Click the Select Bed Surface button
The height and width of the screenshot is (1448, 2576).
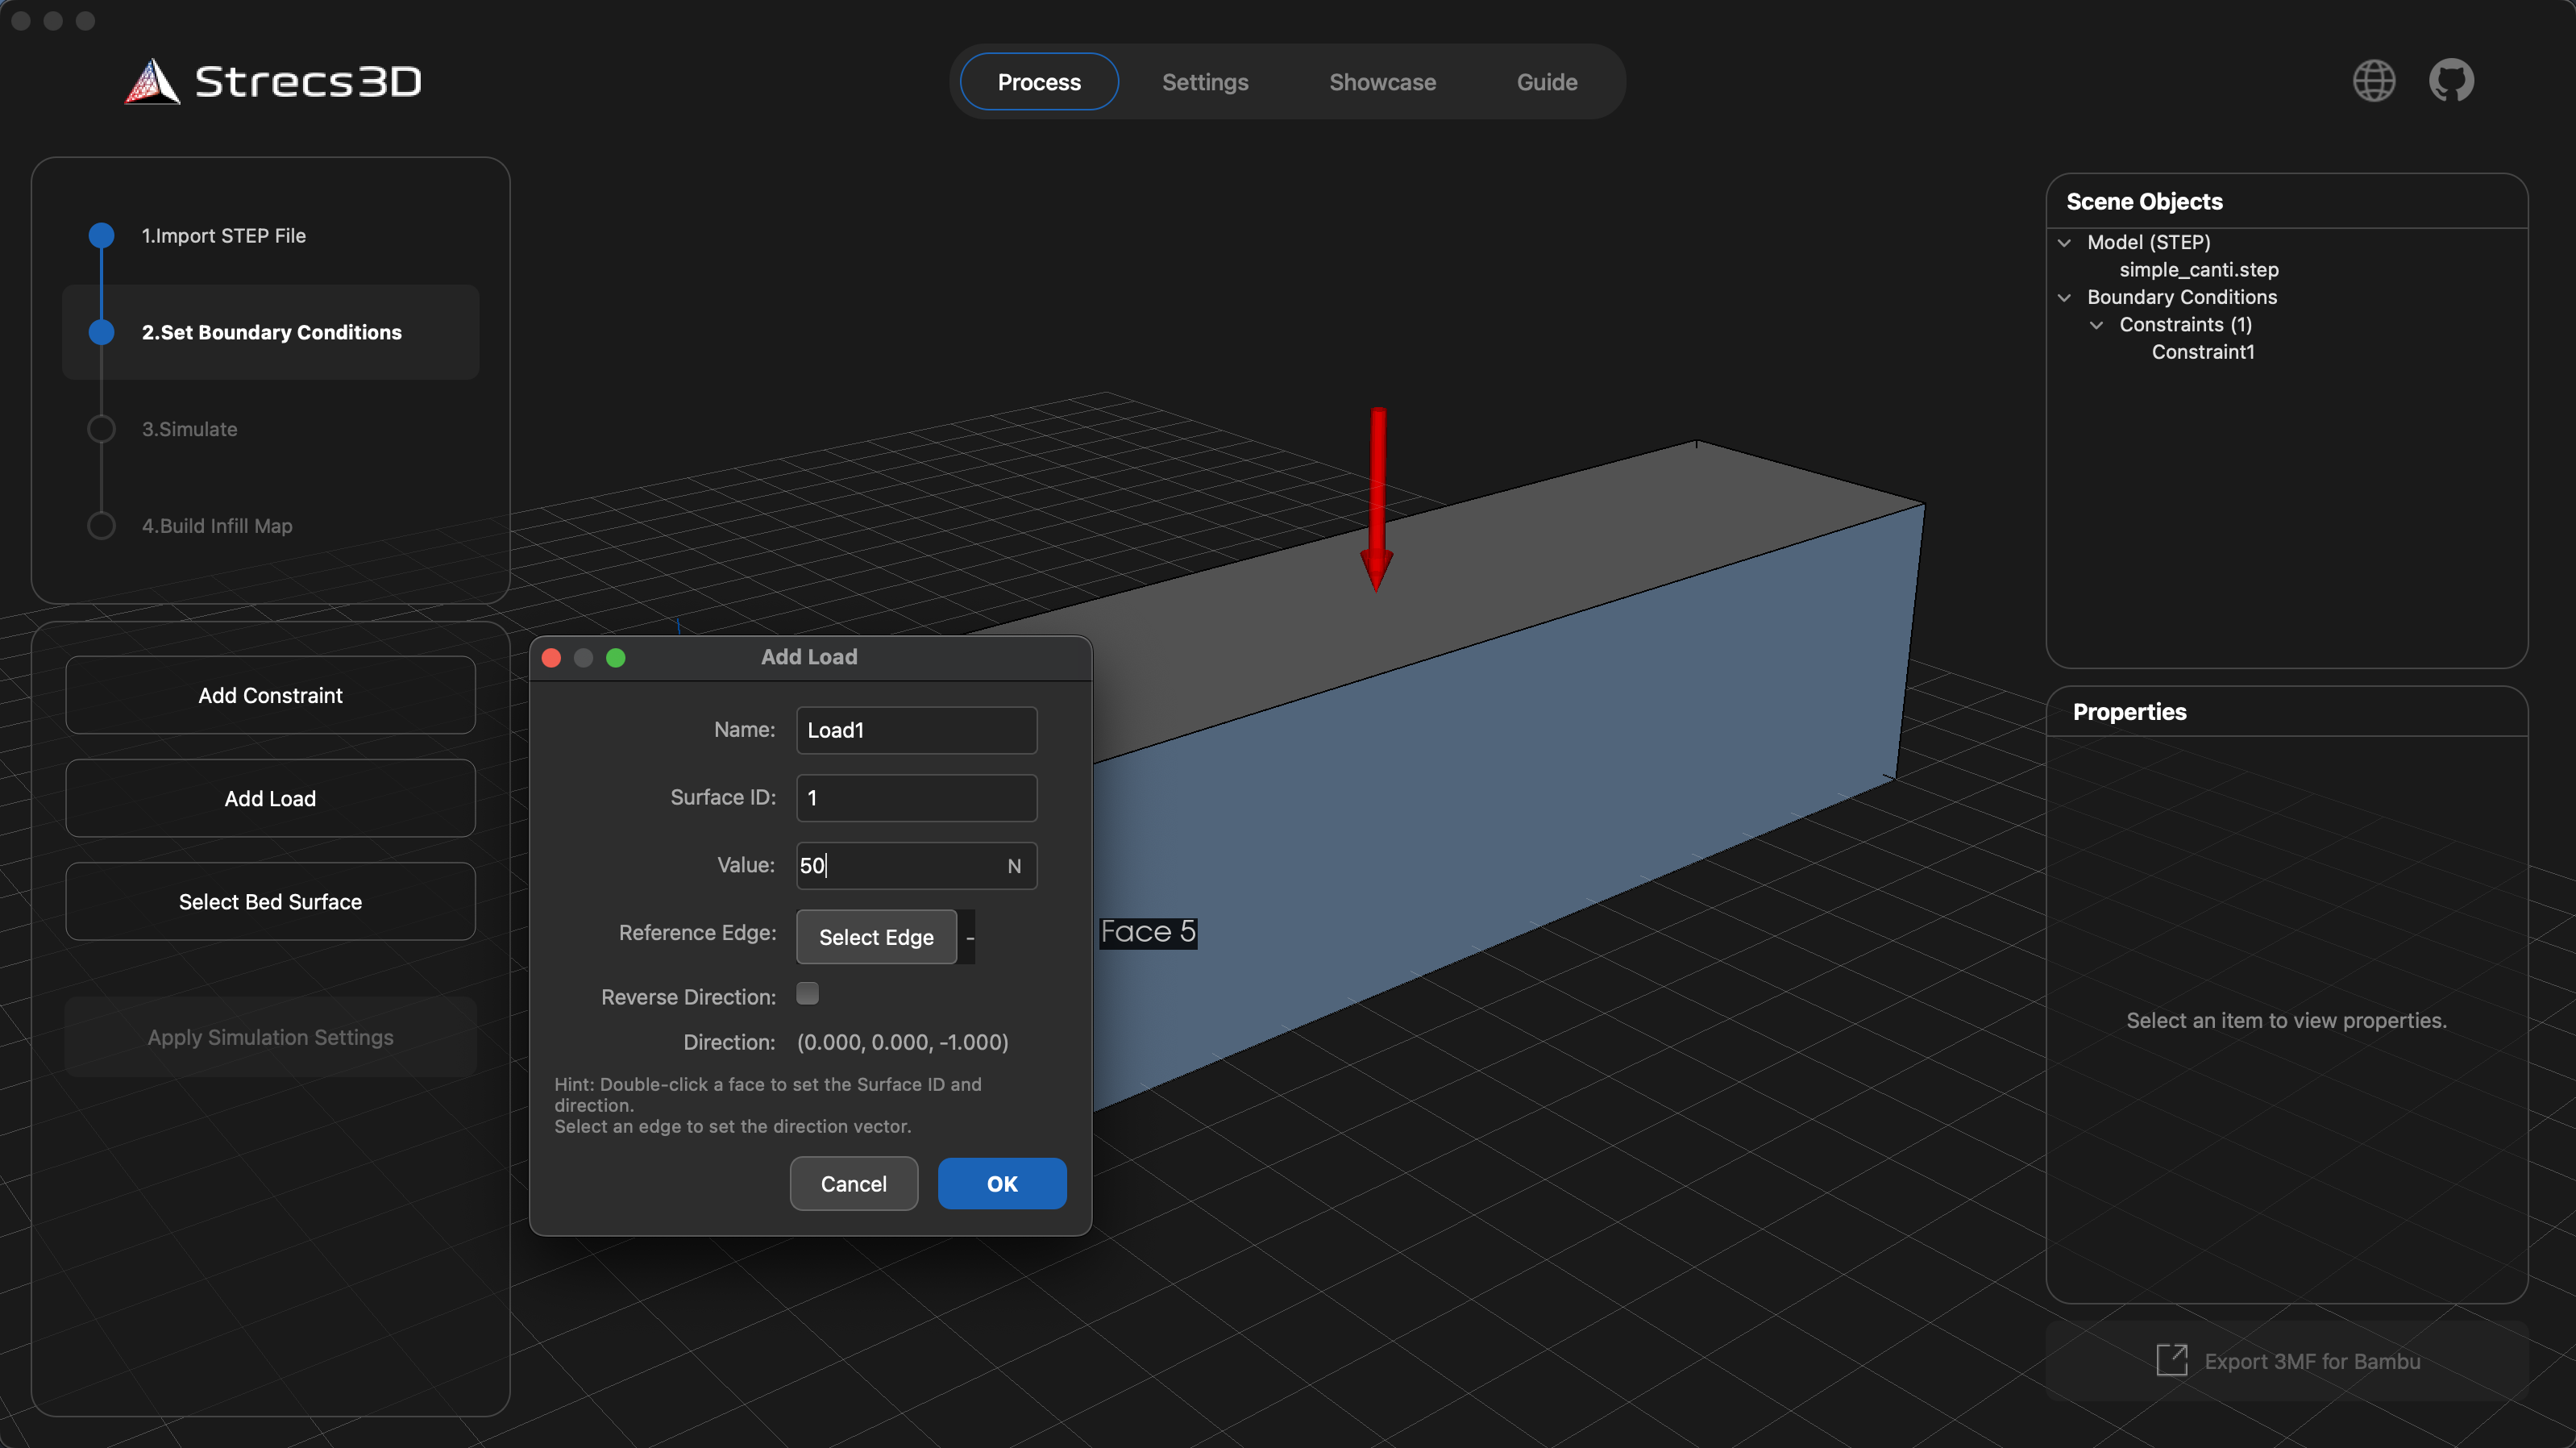click(x=270, y=901)
